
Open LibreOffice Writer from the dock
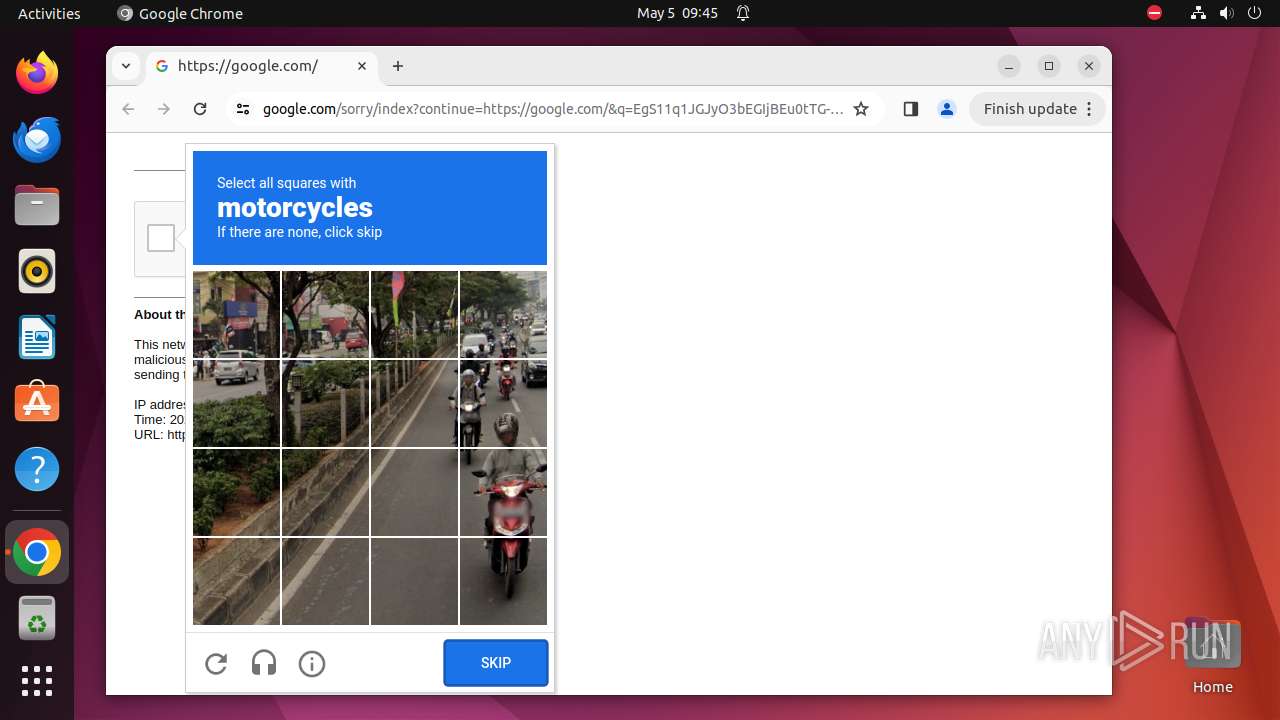(x=37, y=337)
